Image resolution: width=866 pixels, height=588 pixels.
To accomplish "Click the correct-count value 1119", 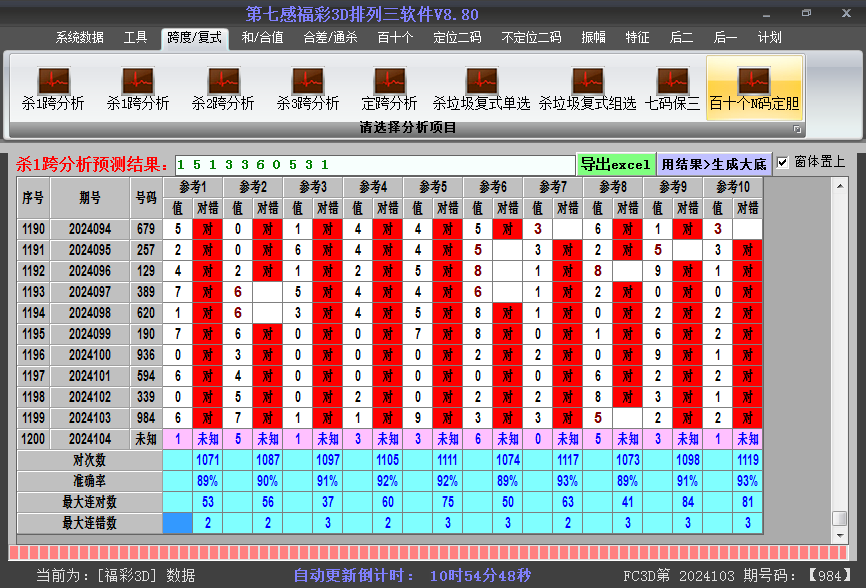I will coord(748,460).
